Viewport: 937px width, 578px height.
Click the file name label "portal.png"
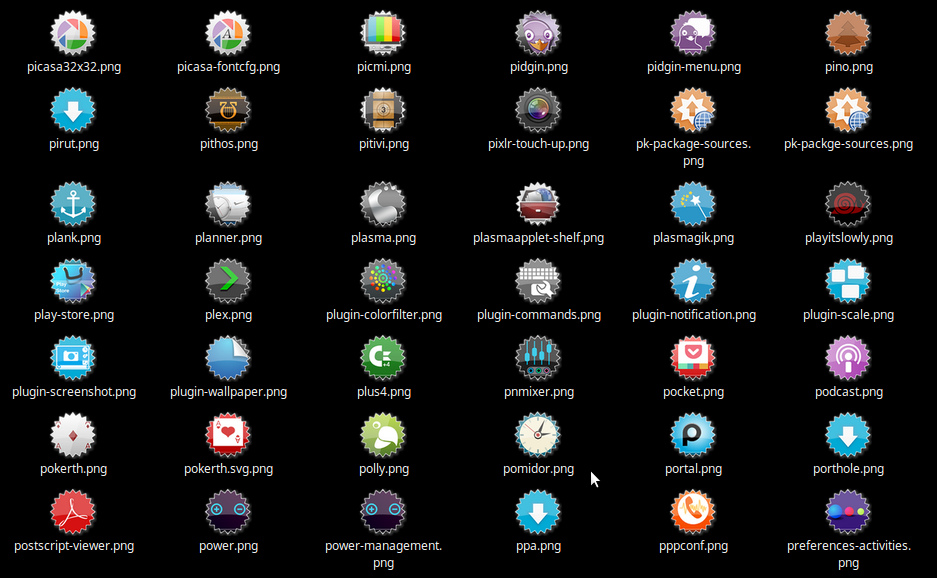click(x=693, y=469)
